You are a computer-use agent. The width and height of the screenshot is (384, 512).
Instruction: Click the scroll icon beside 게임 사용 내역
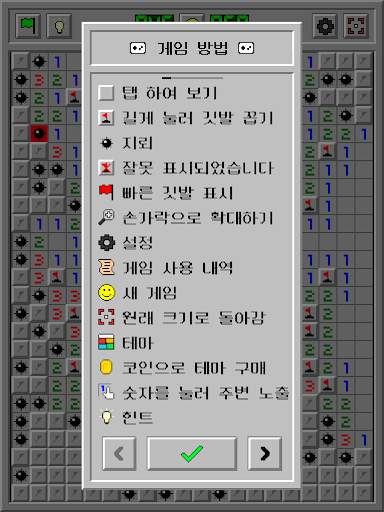(x=106, y=267)
